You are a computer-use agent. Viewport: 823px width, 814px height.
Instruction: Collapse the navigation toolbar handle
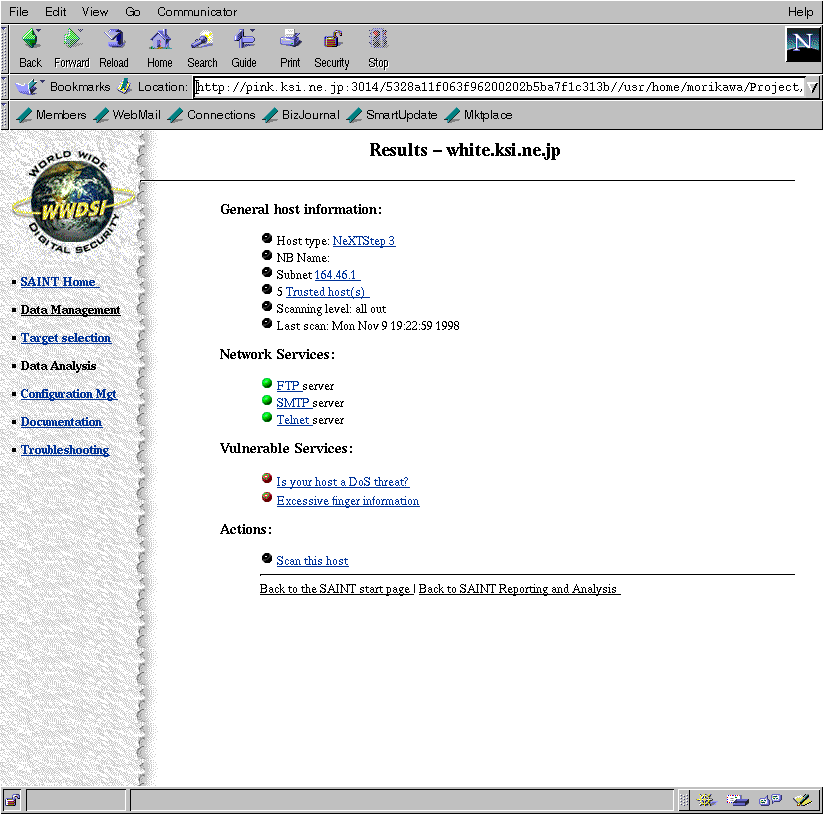5,48
